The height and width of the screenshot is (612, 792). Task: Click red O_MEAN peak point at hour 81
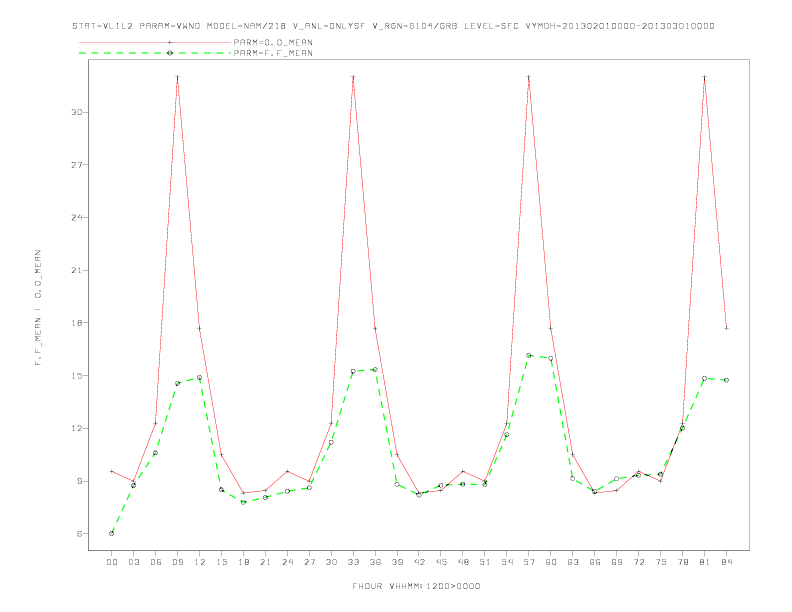pos(705,77)
